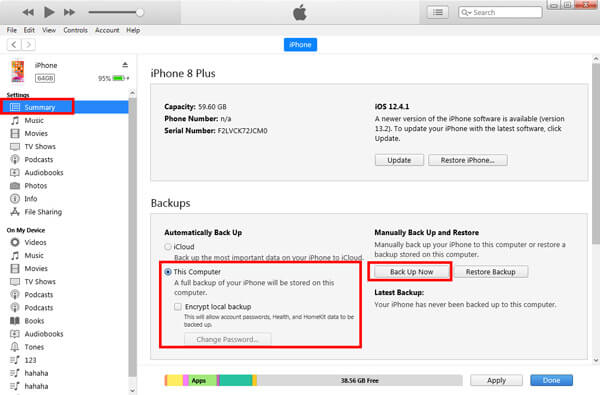The image size is (600, 395).
Task: Open File Sharing in the sidebar
Action: (43, 212)
